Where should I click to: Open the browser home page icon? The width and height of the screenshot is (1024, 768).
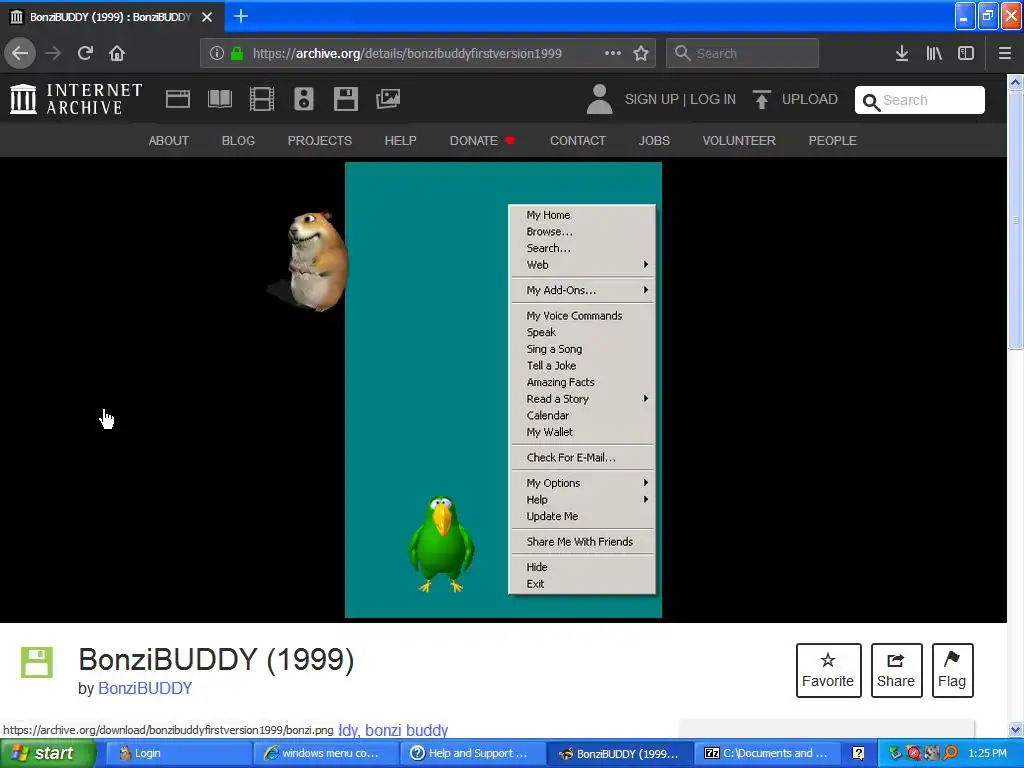(117, 53)
